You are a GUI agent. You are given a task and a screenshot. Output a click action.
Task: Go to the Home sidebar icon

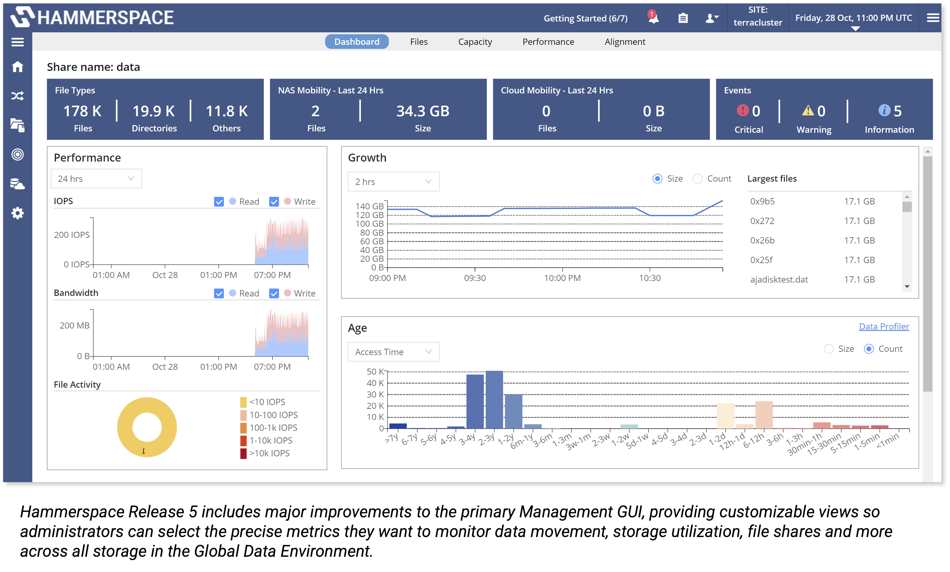(18, 67)
